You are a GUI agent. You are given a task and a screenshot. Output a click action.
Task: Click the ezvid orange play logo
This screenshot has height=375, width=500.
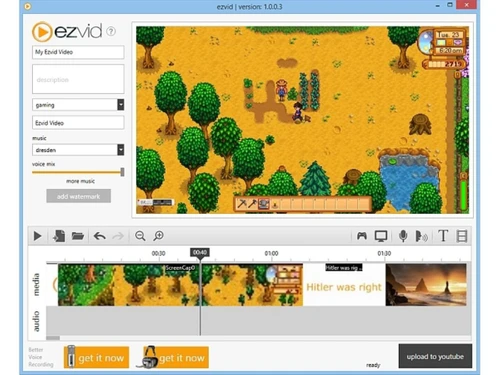tap(42, 32)
